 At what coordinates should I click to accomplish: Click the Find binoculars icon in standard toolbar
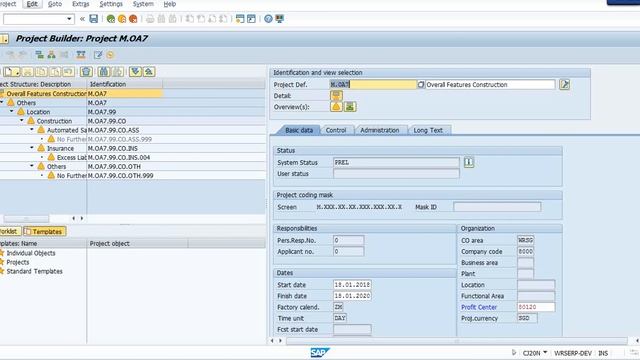click(x=162, y=19)
